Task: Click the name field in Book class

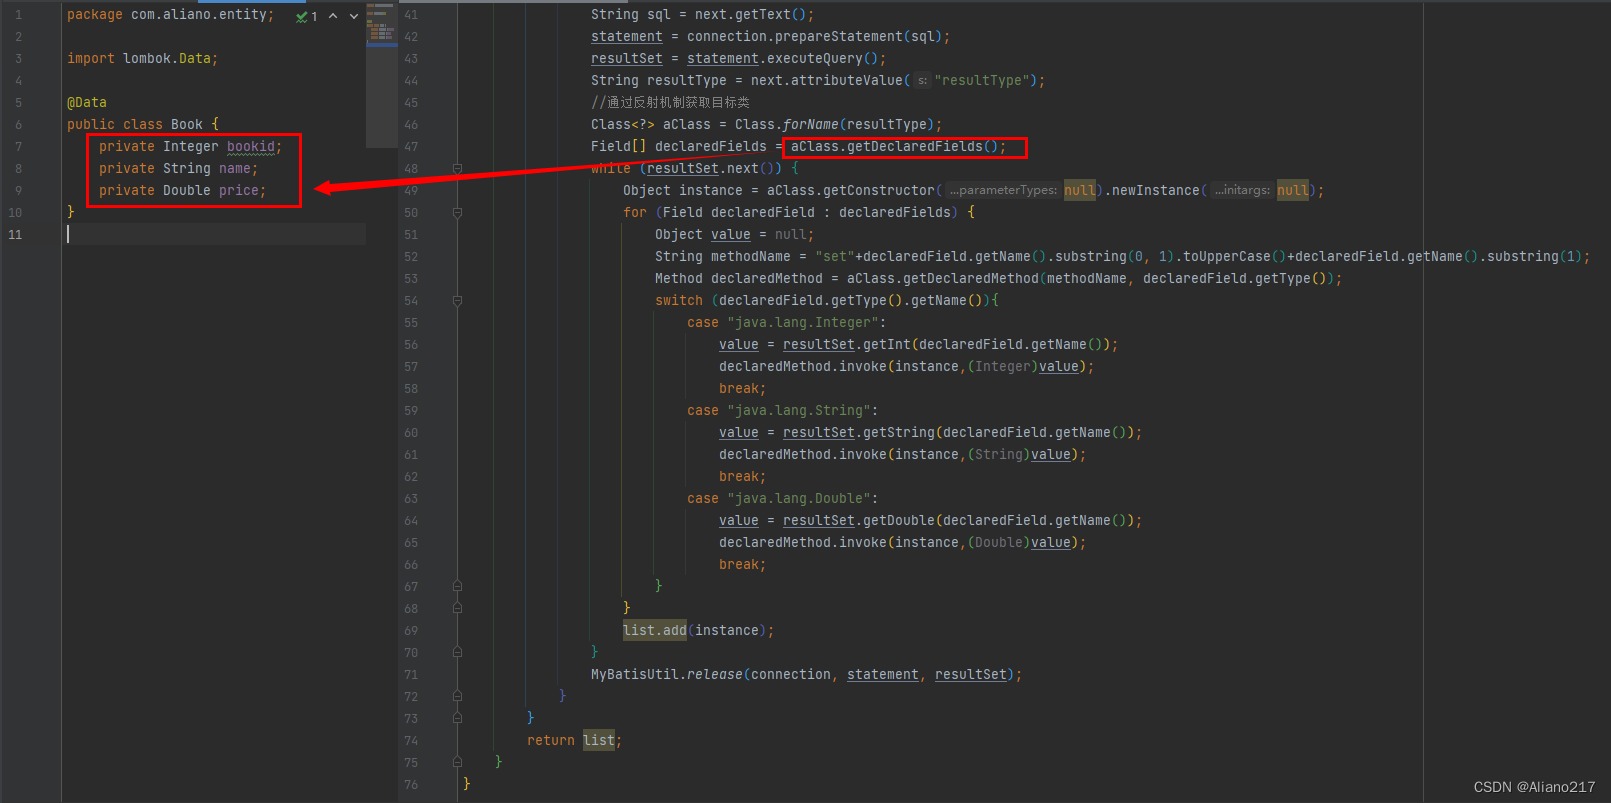Action: pos(235,168)
